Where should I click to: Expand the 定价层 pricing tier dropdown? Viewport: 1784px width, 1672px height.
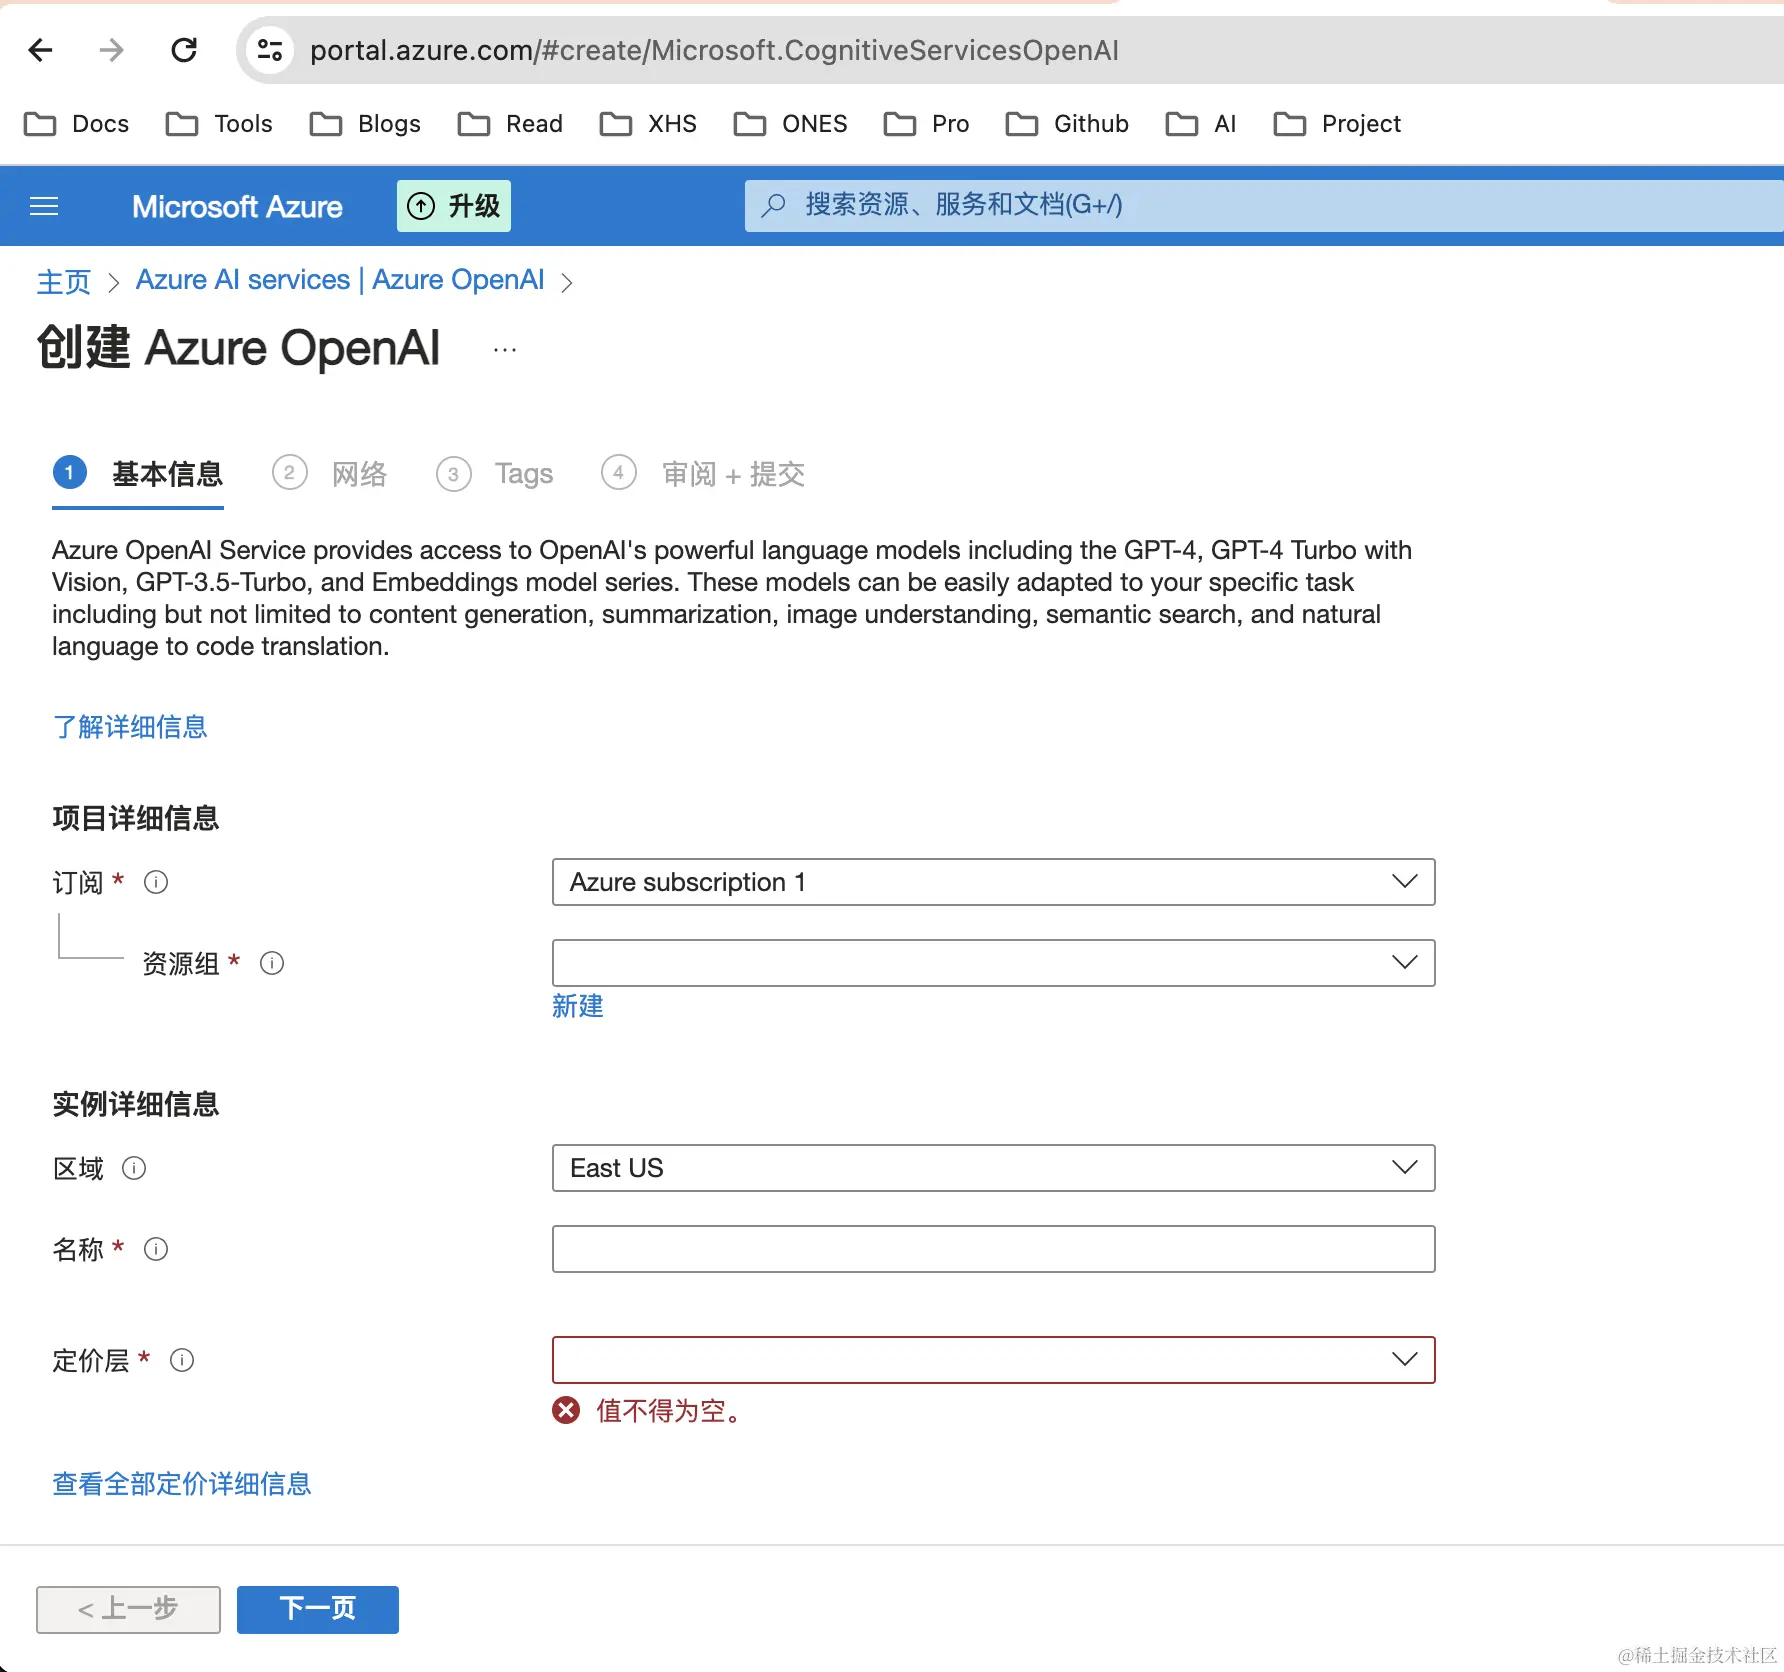tap(994, 1360)
